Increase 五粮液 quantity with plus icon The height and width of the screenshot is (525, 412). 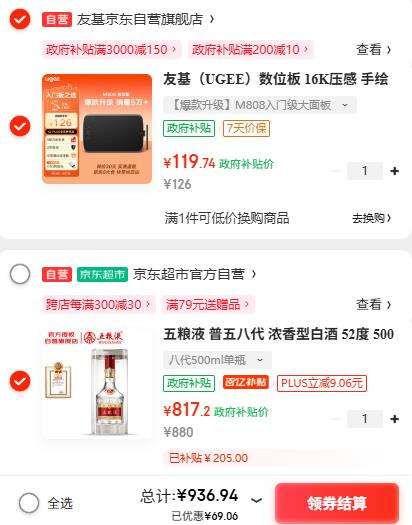(395, 419)
